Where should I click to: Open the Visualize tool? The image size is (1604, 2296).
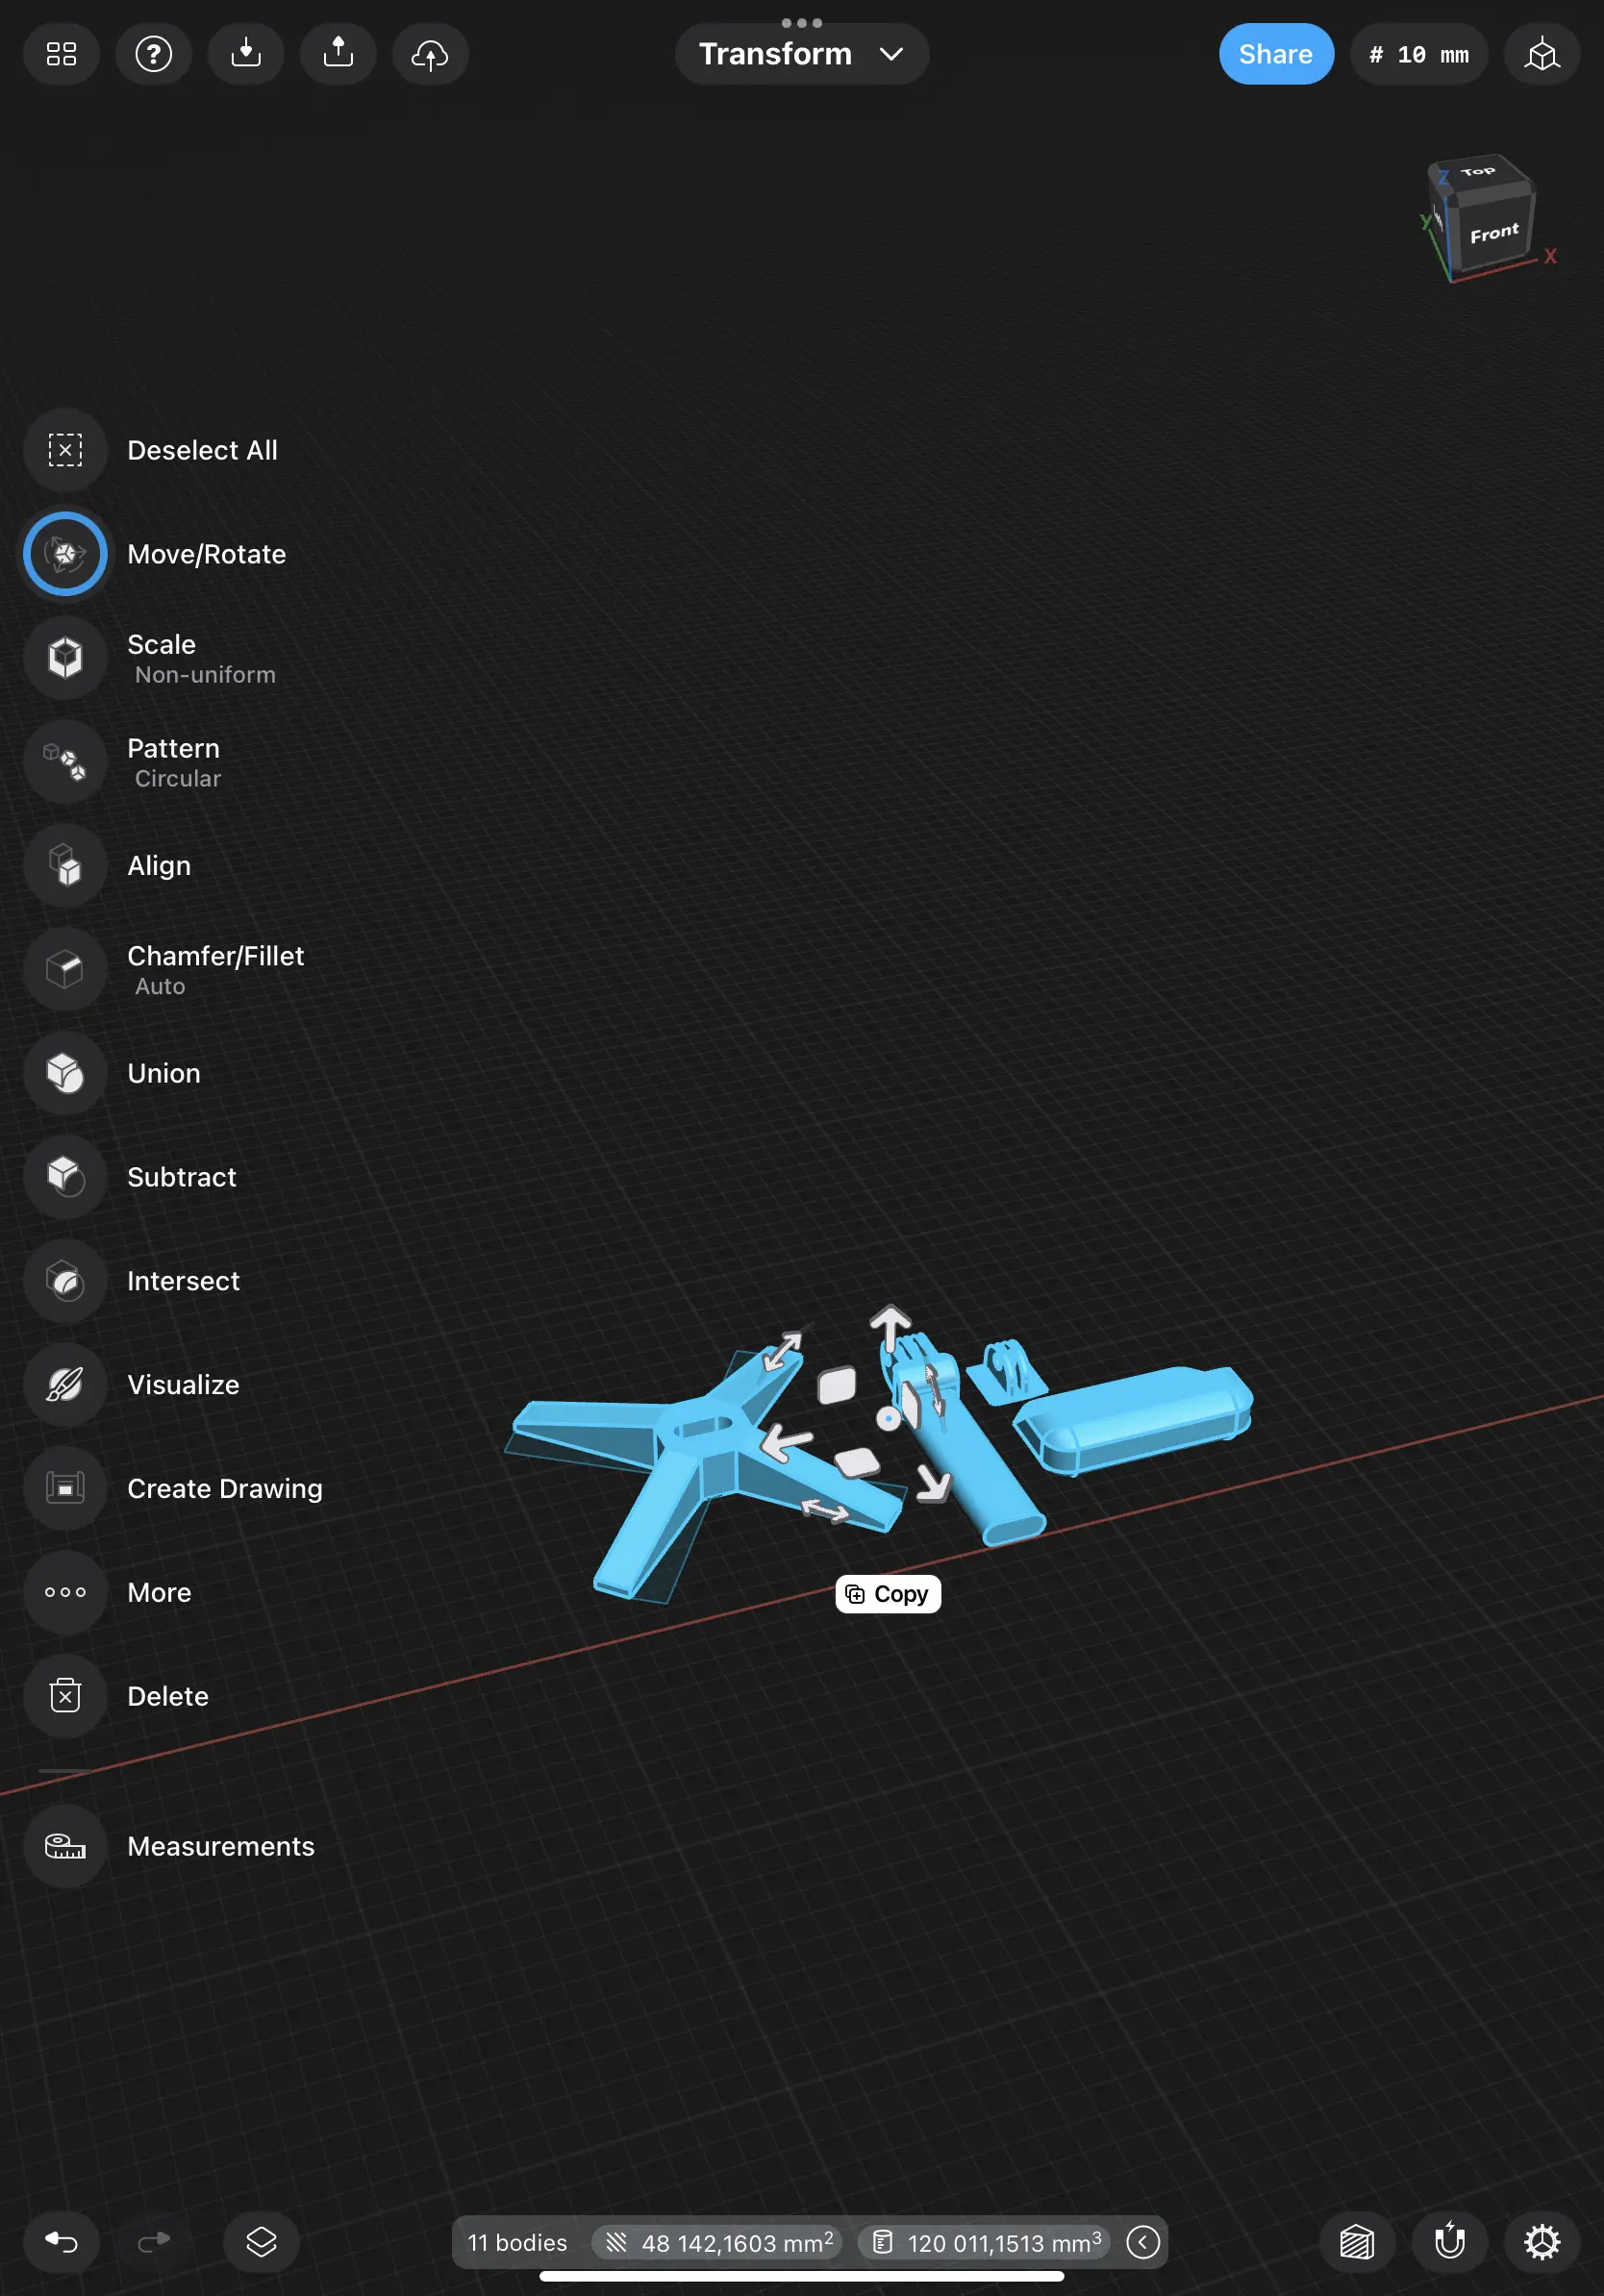(x=64, y=1386)
